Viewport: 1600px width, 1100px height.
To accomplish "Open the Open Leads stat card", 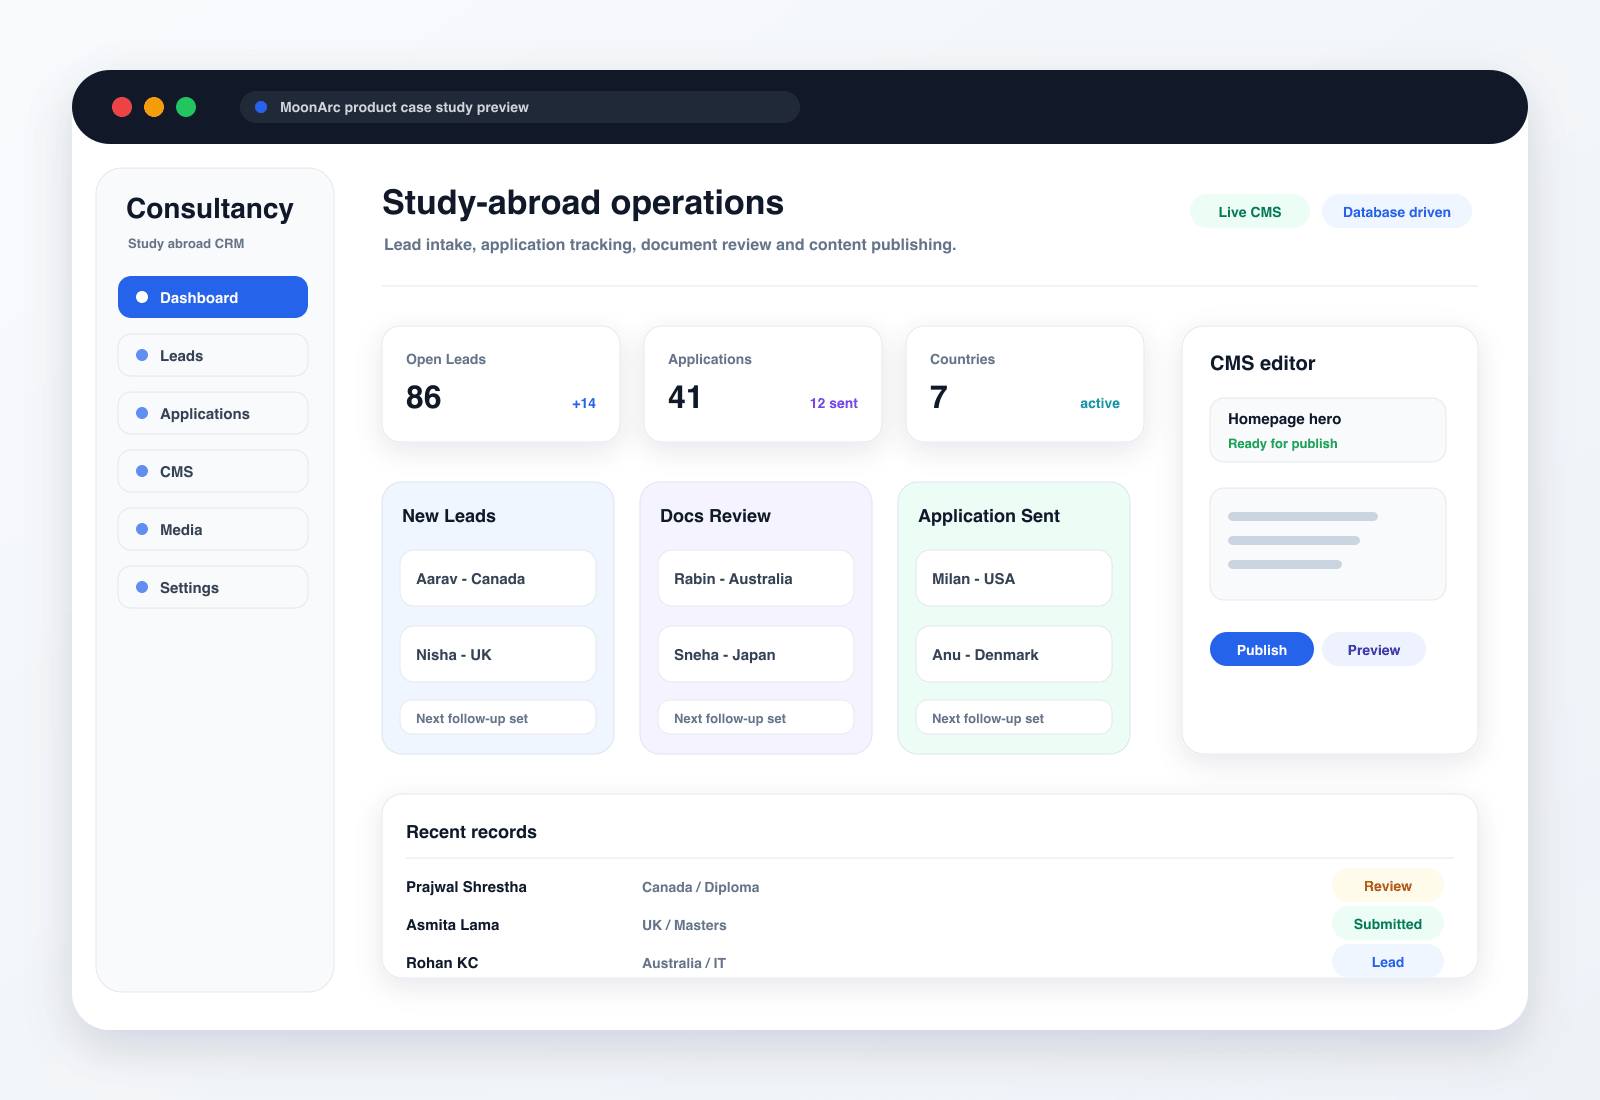I will click(501, 384).
